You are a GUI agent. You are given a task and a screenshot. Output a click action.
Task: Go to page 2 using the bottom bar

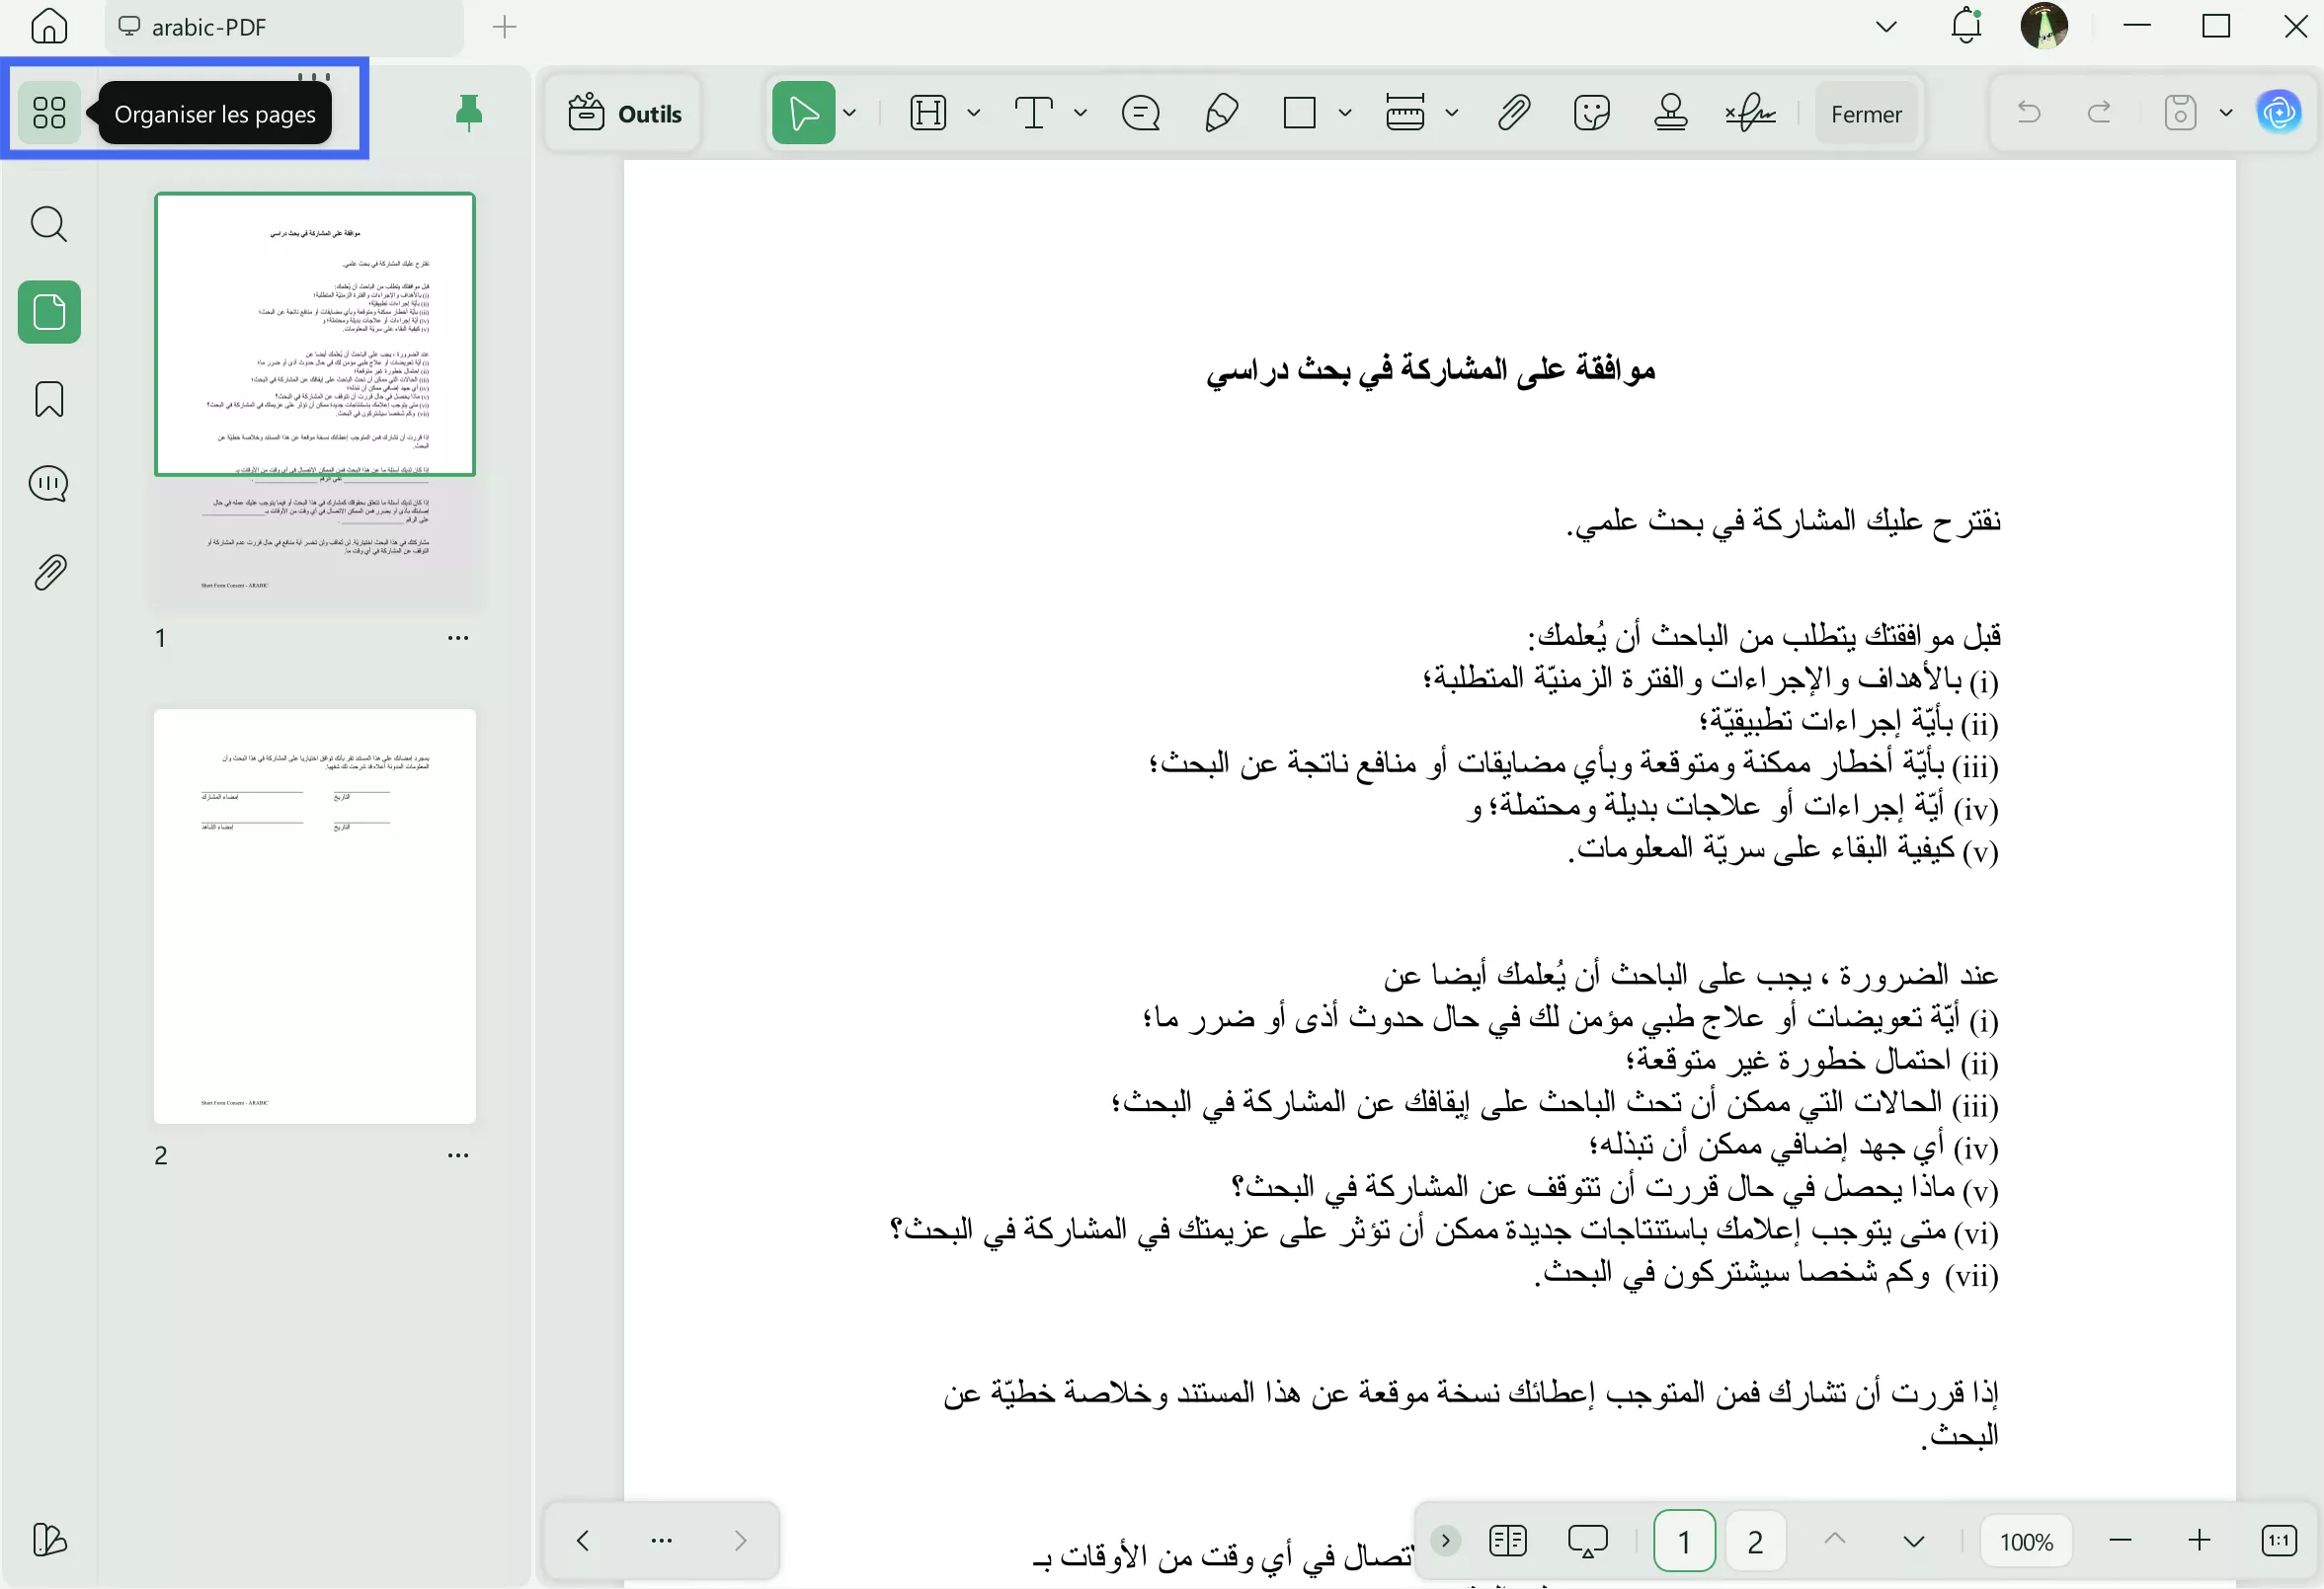click(1754, 1541)
